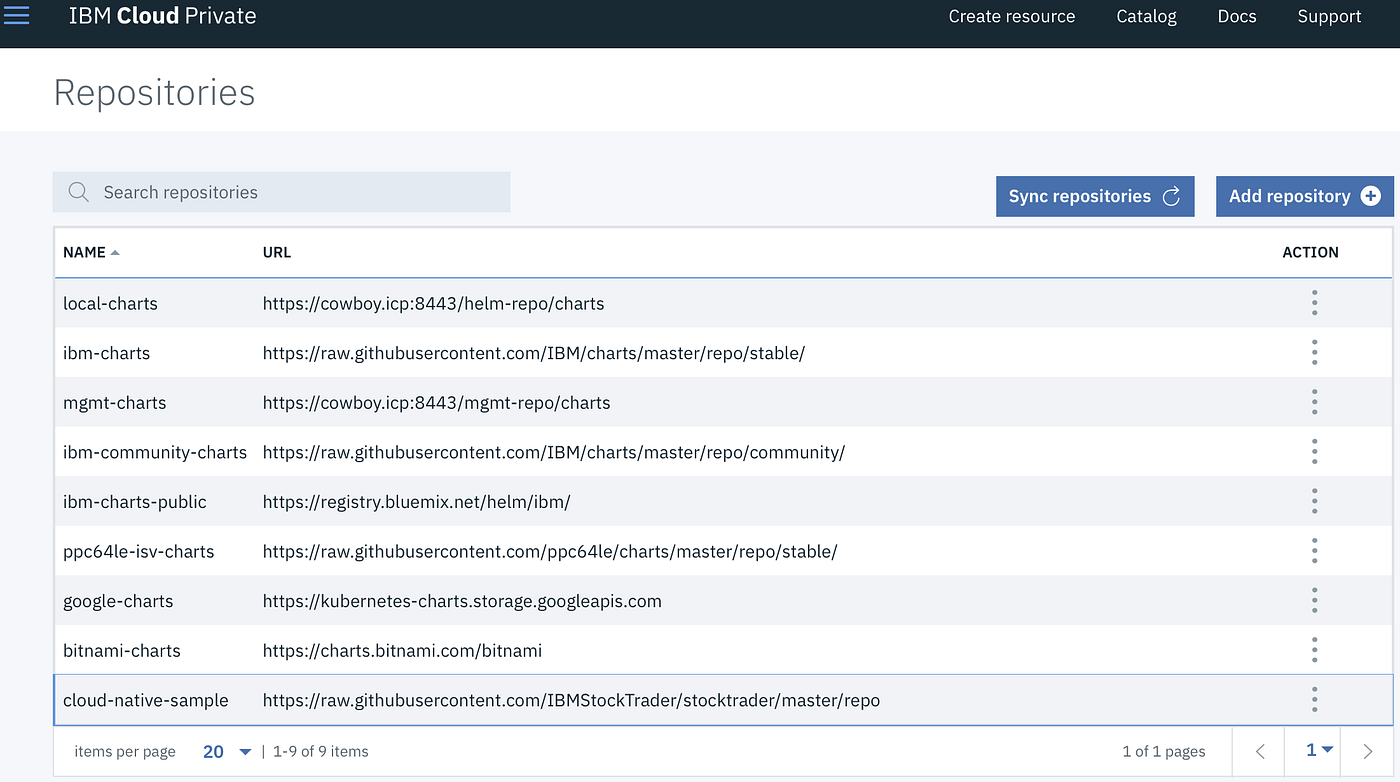Open actions menu for google-charts
This screenshot has width=1400, height=782.
[x=1314, y=601]
